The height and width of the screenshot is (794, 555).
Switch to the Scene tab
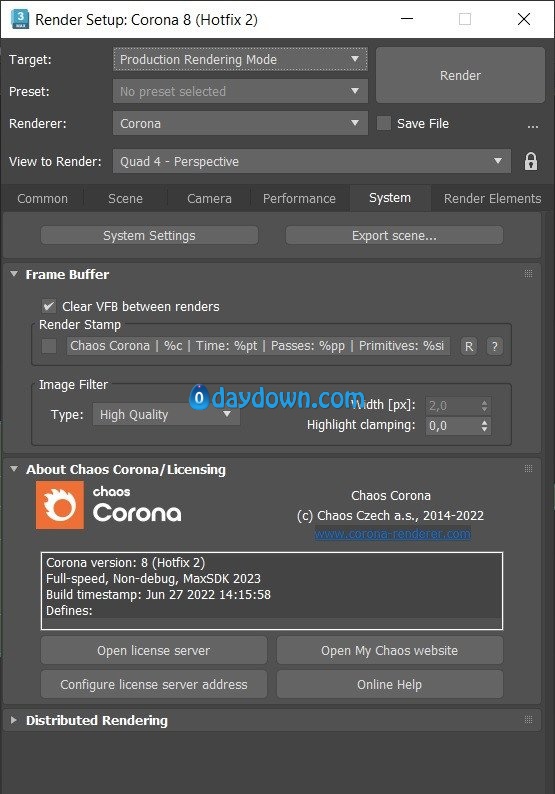125,198
